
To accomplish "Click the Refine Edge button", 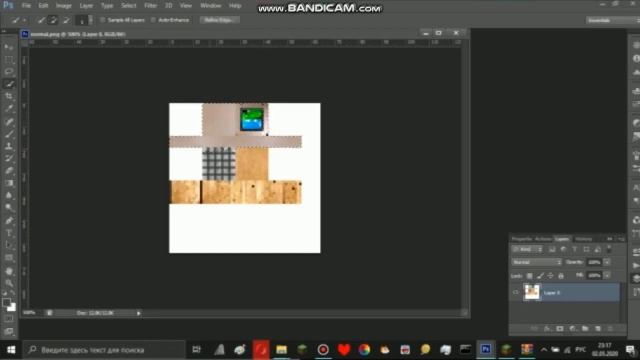I will click(x=219, y=20).
